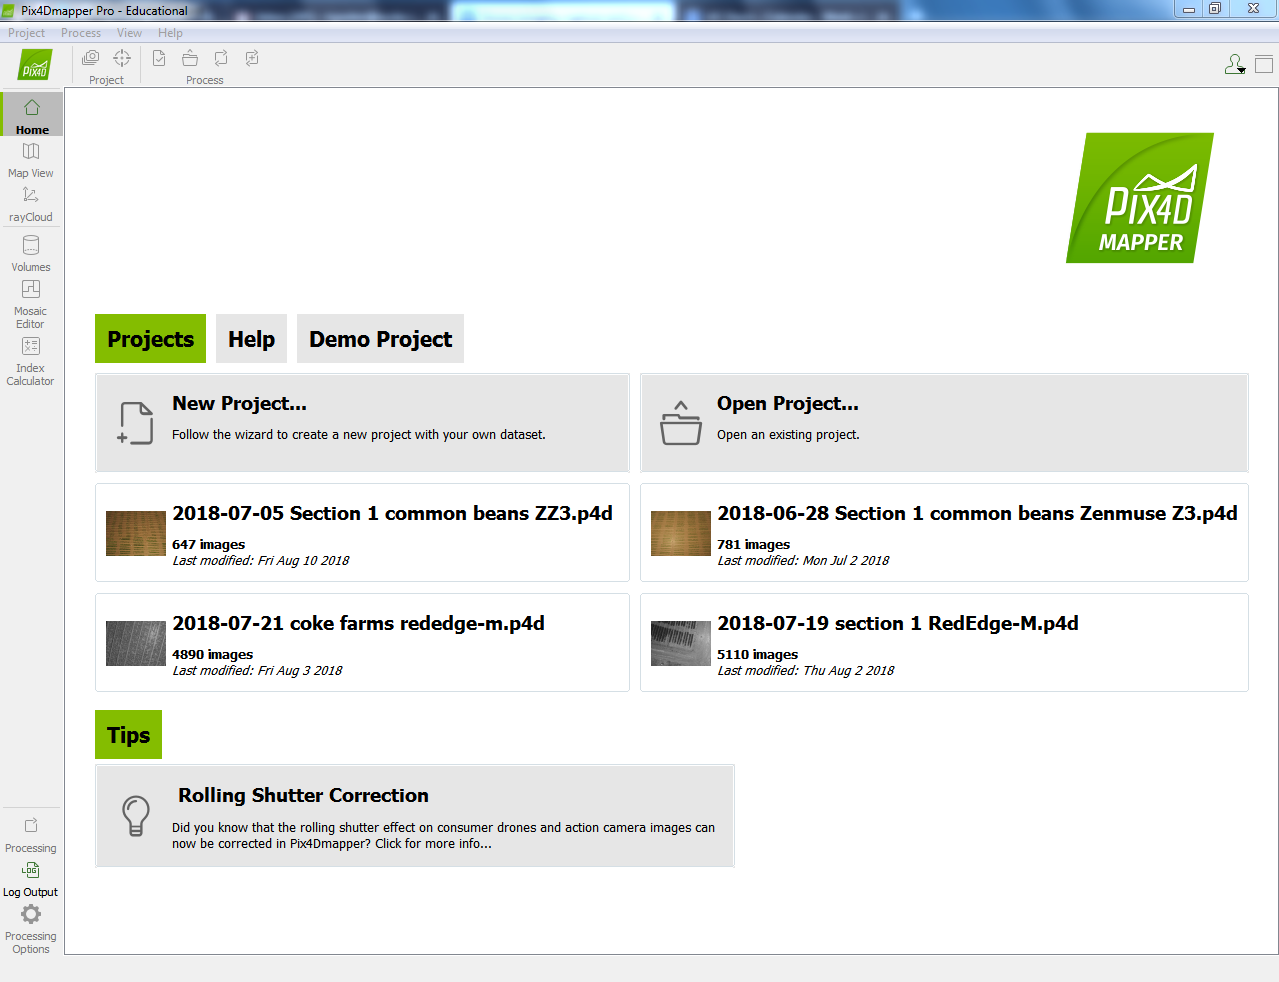
Task: Click thumbnail of 2018-07-19 RedEdge-M project
Action: [x=681, y=644]
